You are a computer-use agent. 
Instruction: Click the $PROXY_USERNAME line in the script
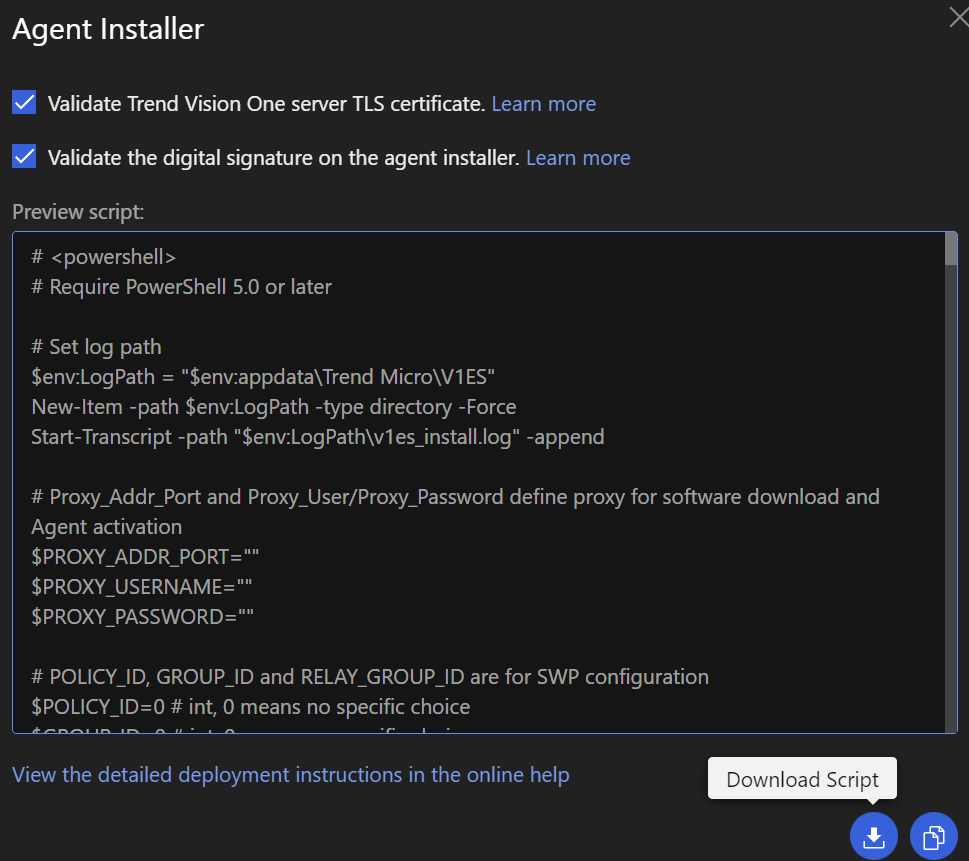[x=138, y=587]
